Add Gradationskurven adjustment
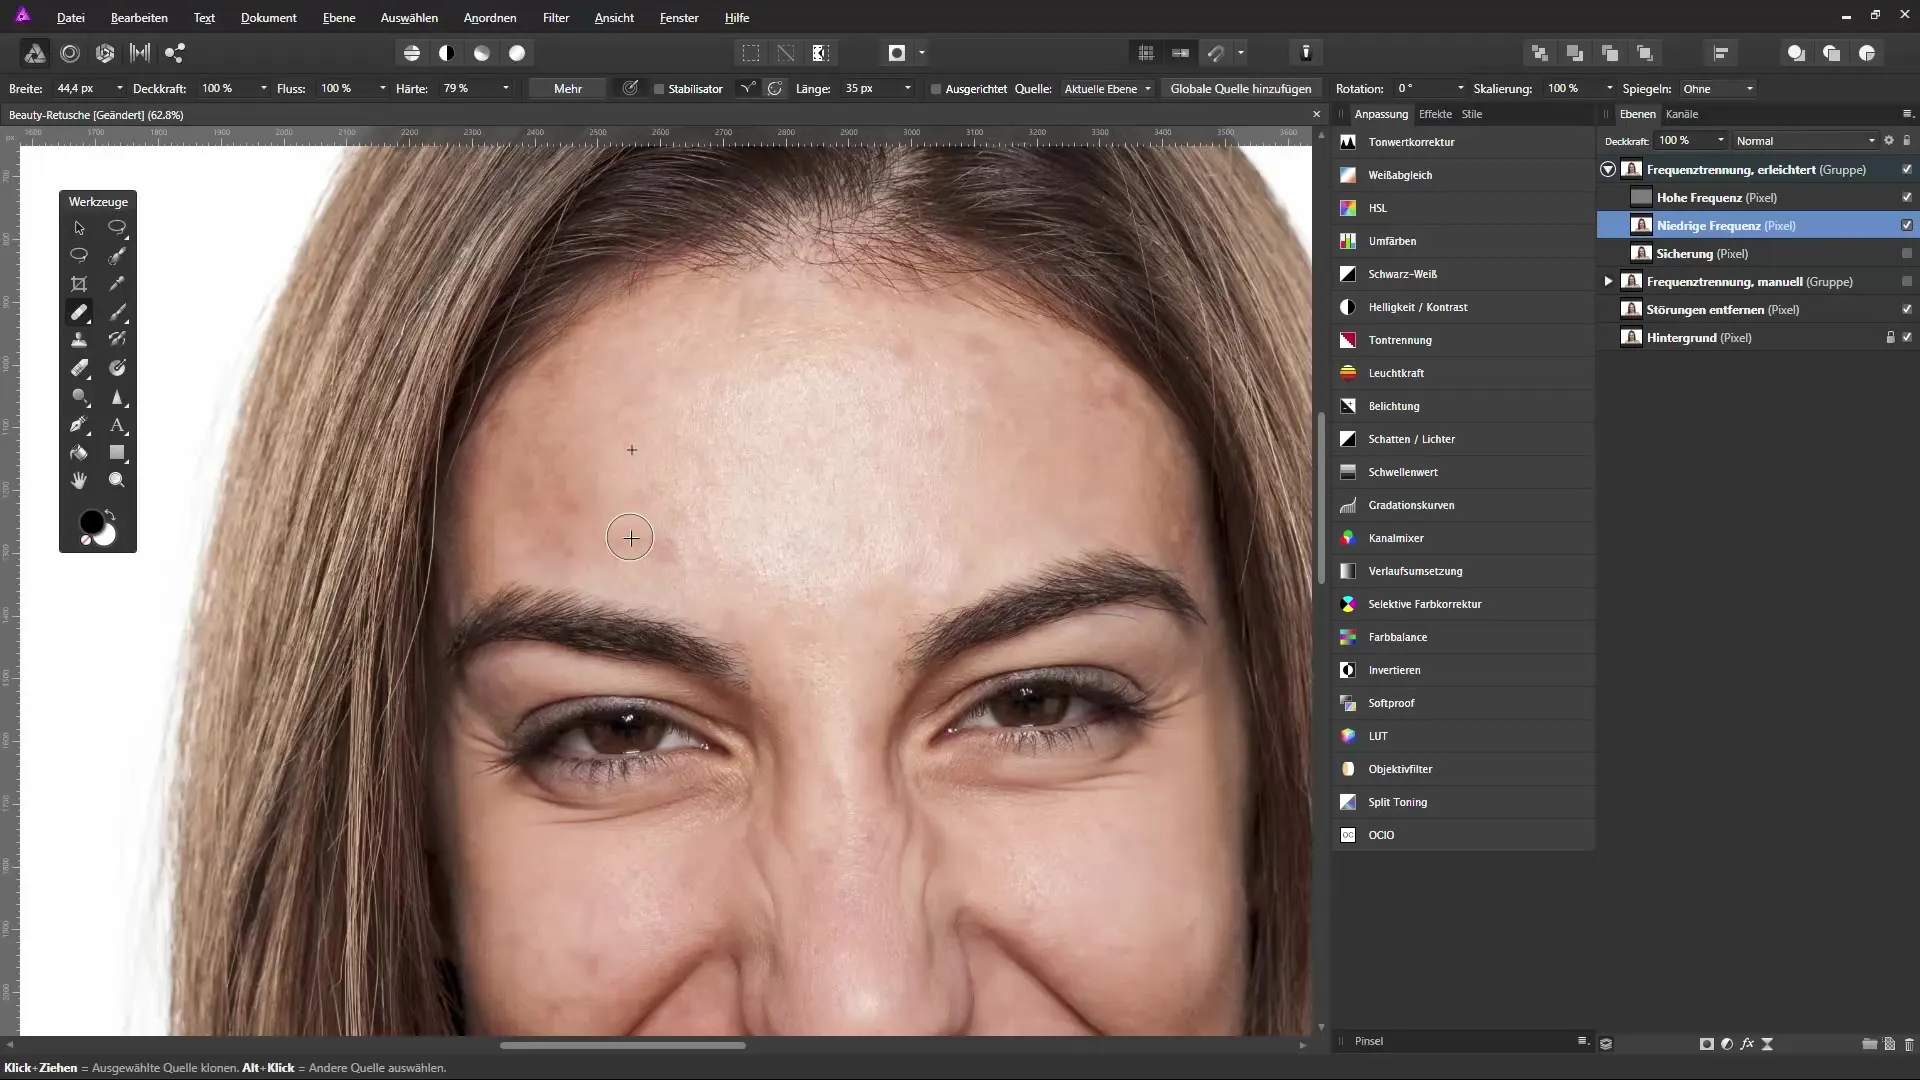 [x=1463, y=505]
